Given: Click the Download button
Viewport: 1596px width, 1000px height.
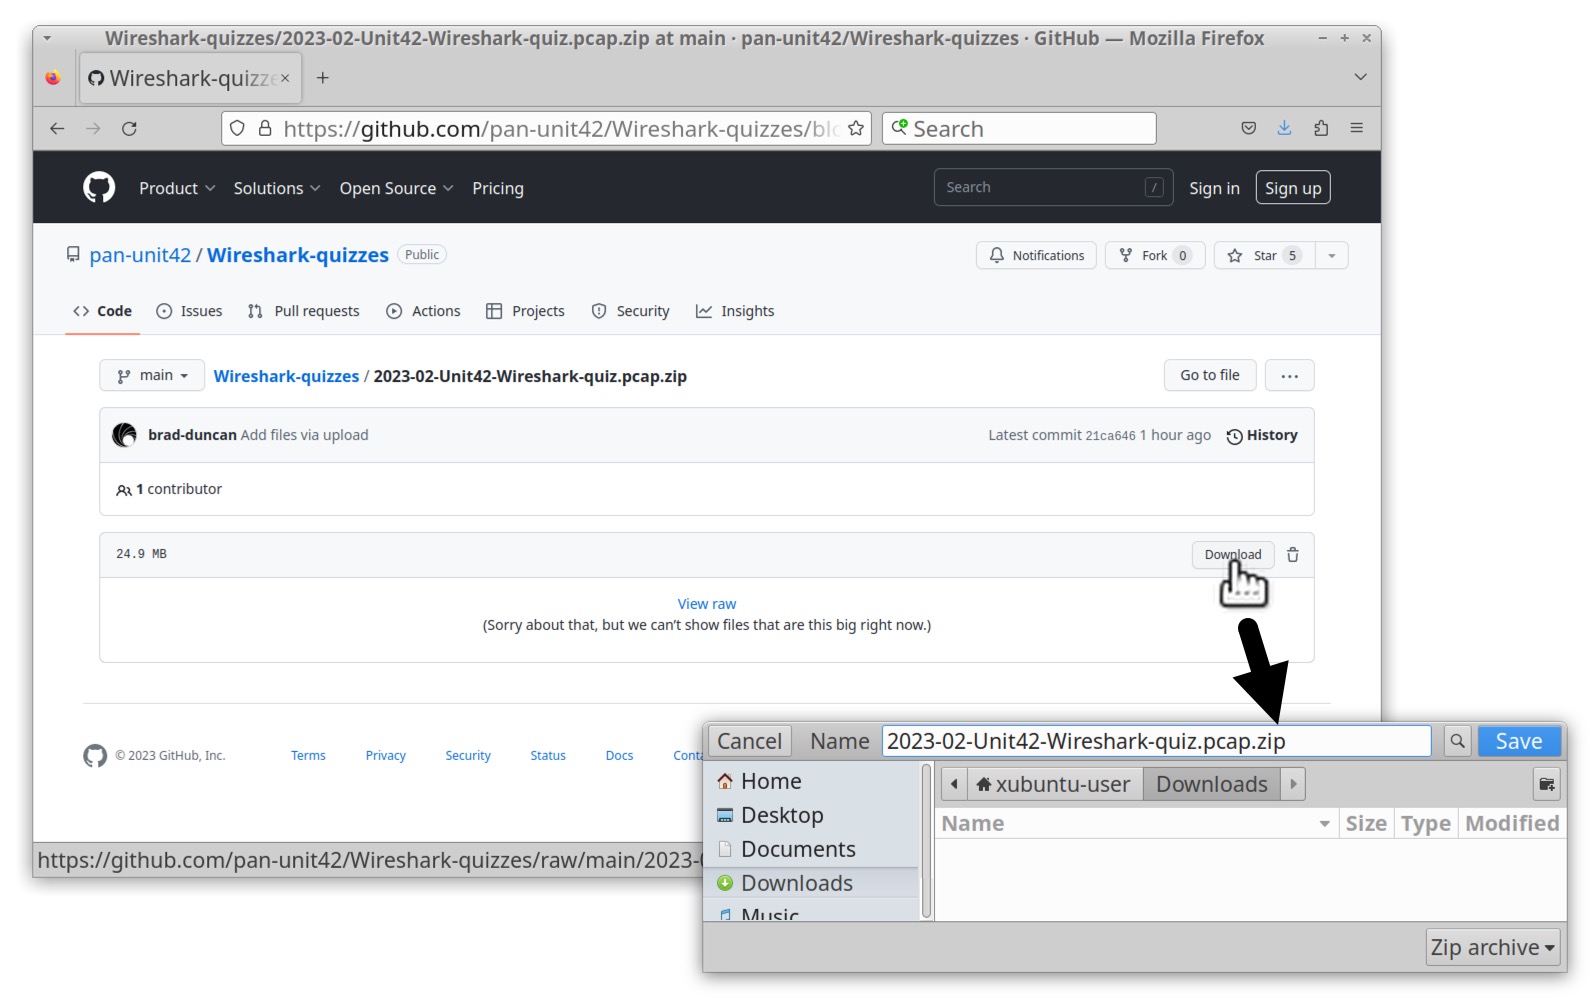Looking at the screenshot, I should [1233, 555].
